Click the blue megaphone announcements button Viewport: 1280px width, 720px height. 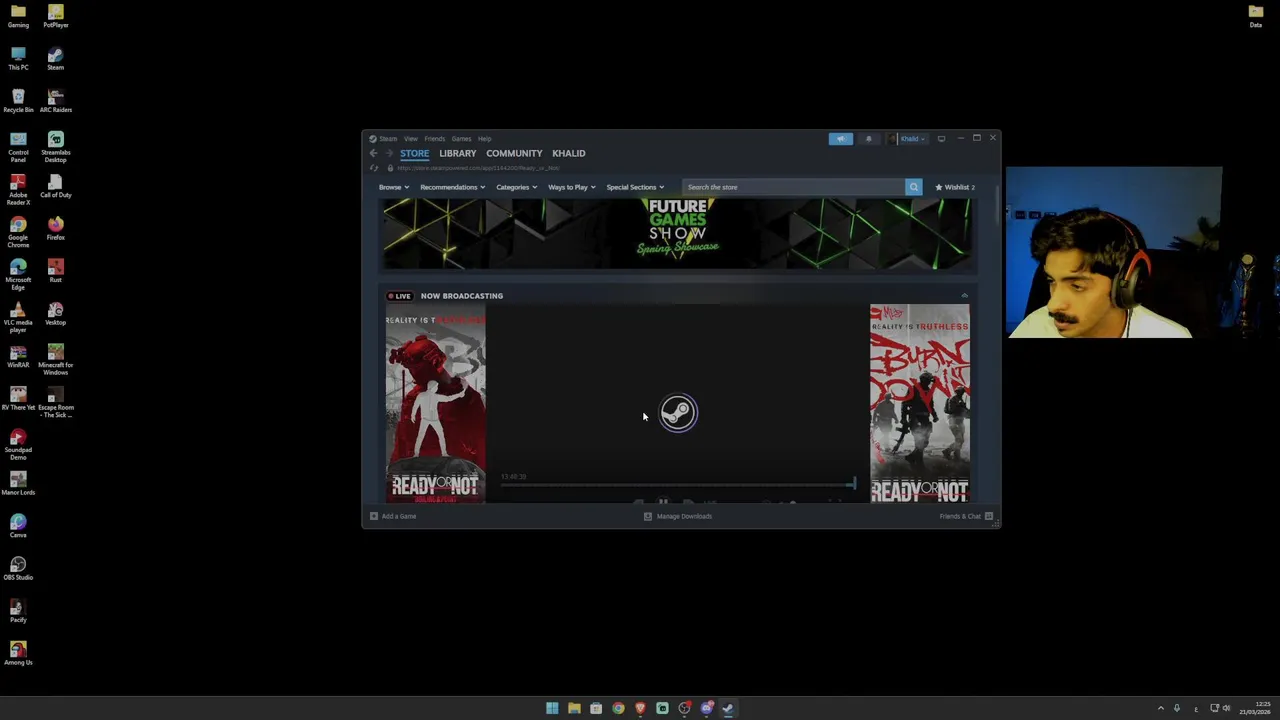[x=841, y=139]
